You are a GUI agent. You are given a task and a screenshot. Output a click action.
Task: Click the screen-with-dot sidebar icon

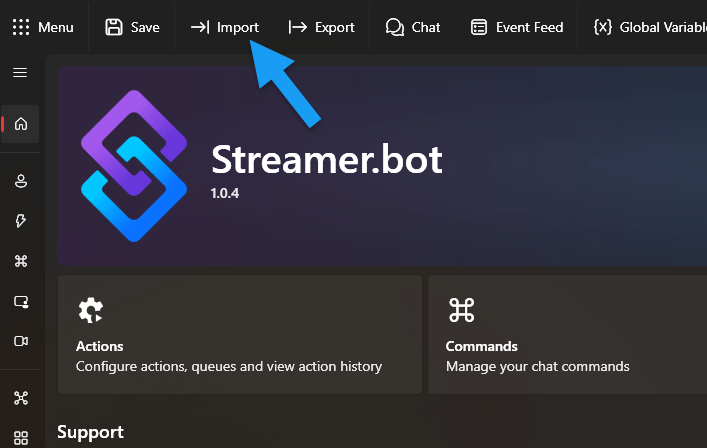coord(21,301)
